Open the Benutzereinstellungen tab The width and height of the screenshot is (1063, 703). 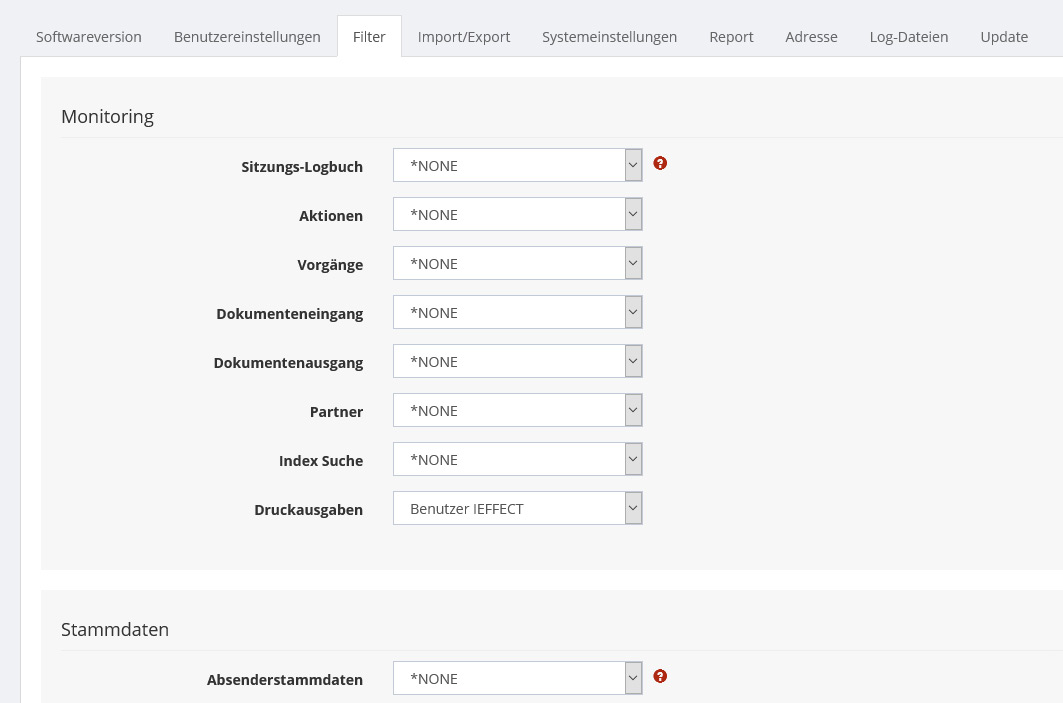coord(247,37)
